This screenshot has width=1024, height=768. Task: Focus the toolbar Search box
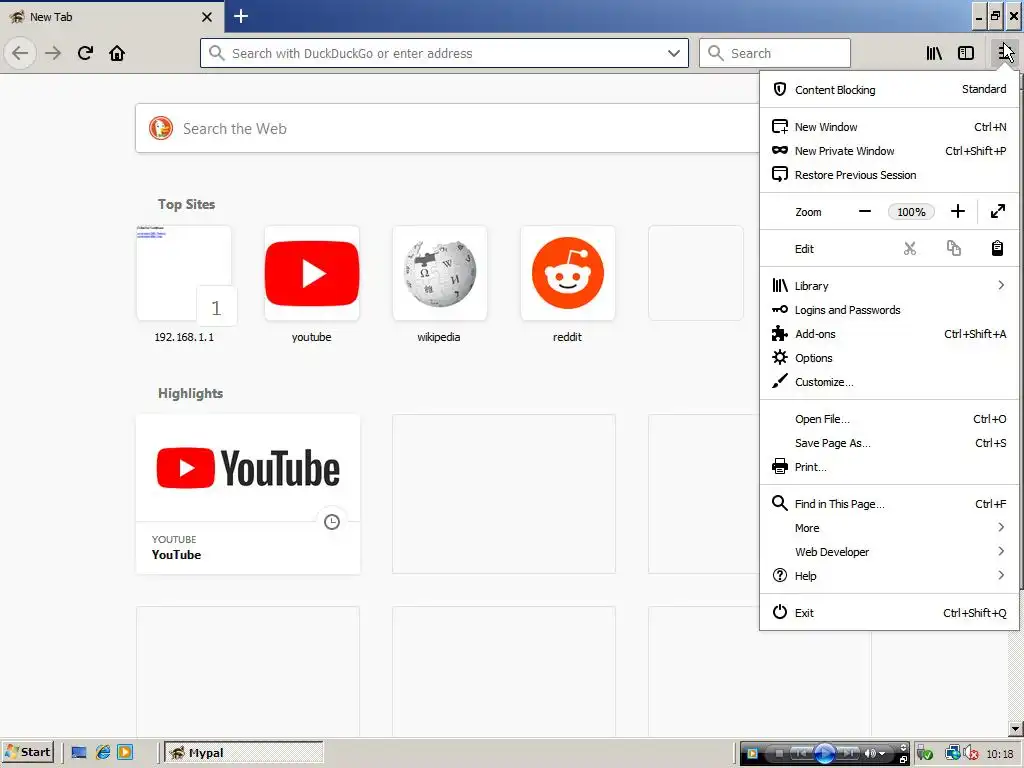pos(775,53)
